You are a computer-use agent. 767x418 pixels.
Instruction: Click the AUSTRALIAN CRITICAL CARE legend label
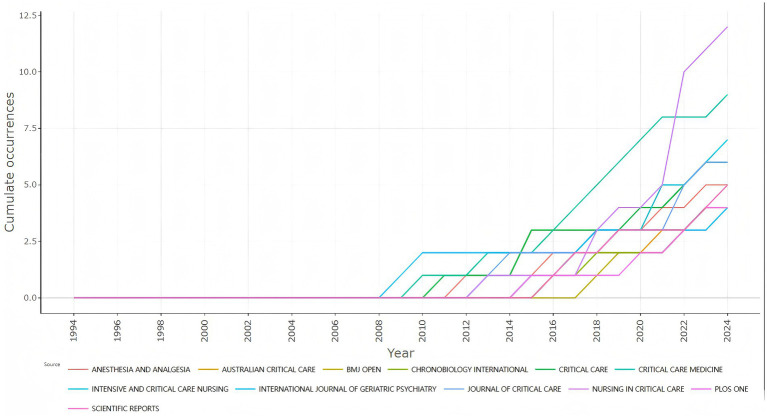(x=269, y=370)
